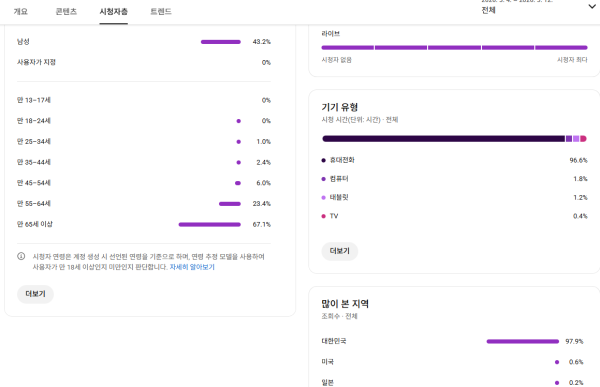Click the 휴대전화 legend dot
The image size is (600, 387).
(323, 160)
